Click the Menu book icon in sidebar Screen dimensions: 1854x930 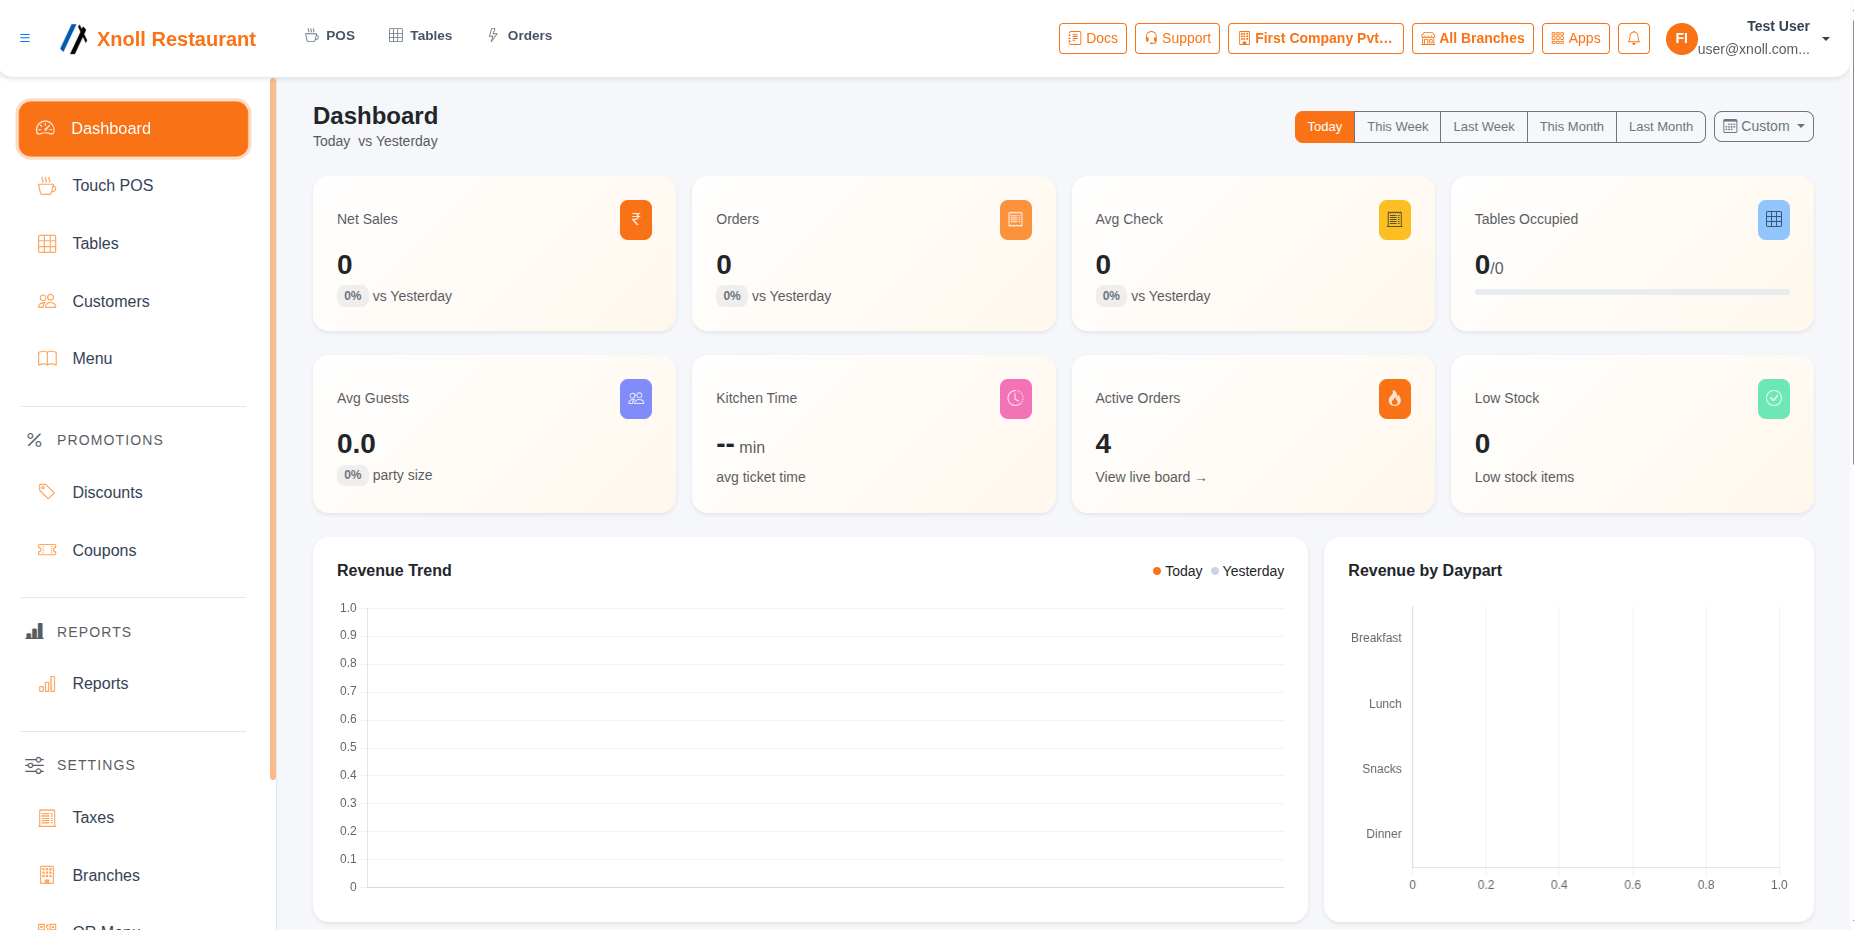(x=47, y=359)
